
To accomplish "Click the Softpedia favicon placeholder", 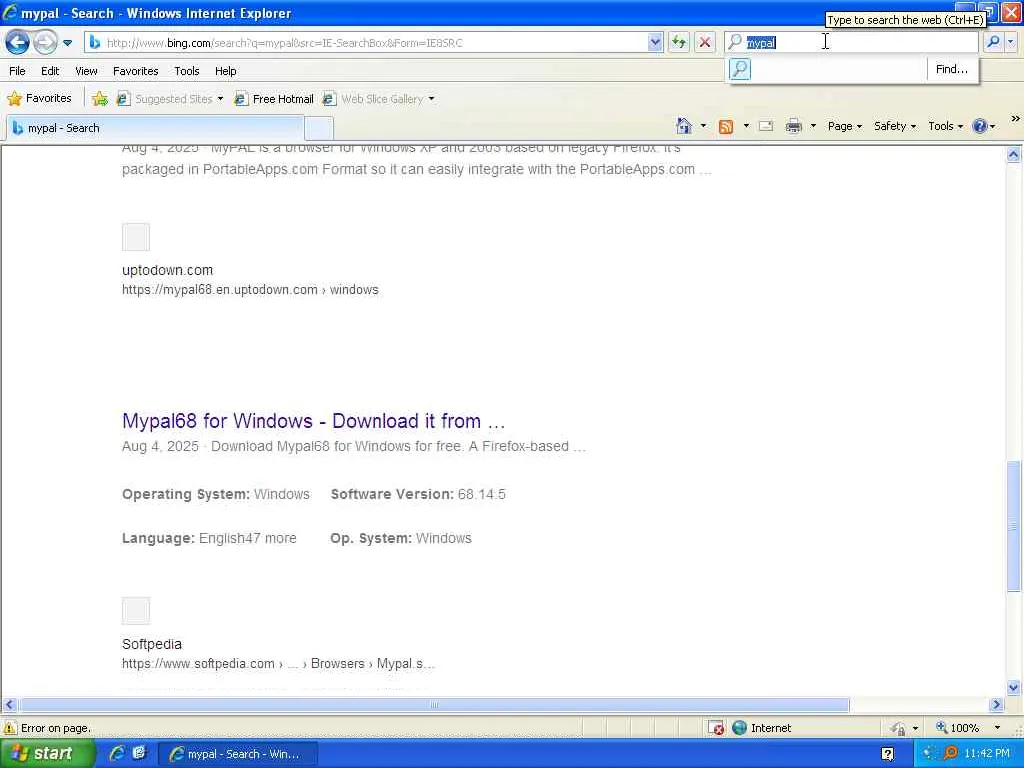I will pyautogui.click(x=136, y=611).
